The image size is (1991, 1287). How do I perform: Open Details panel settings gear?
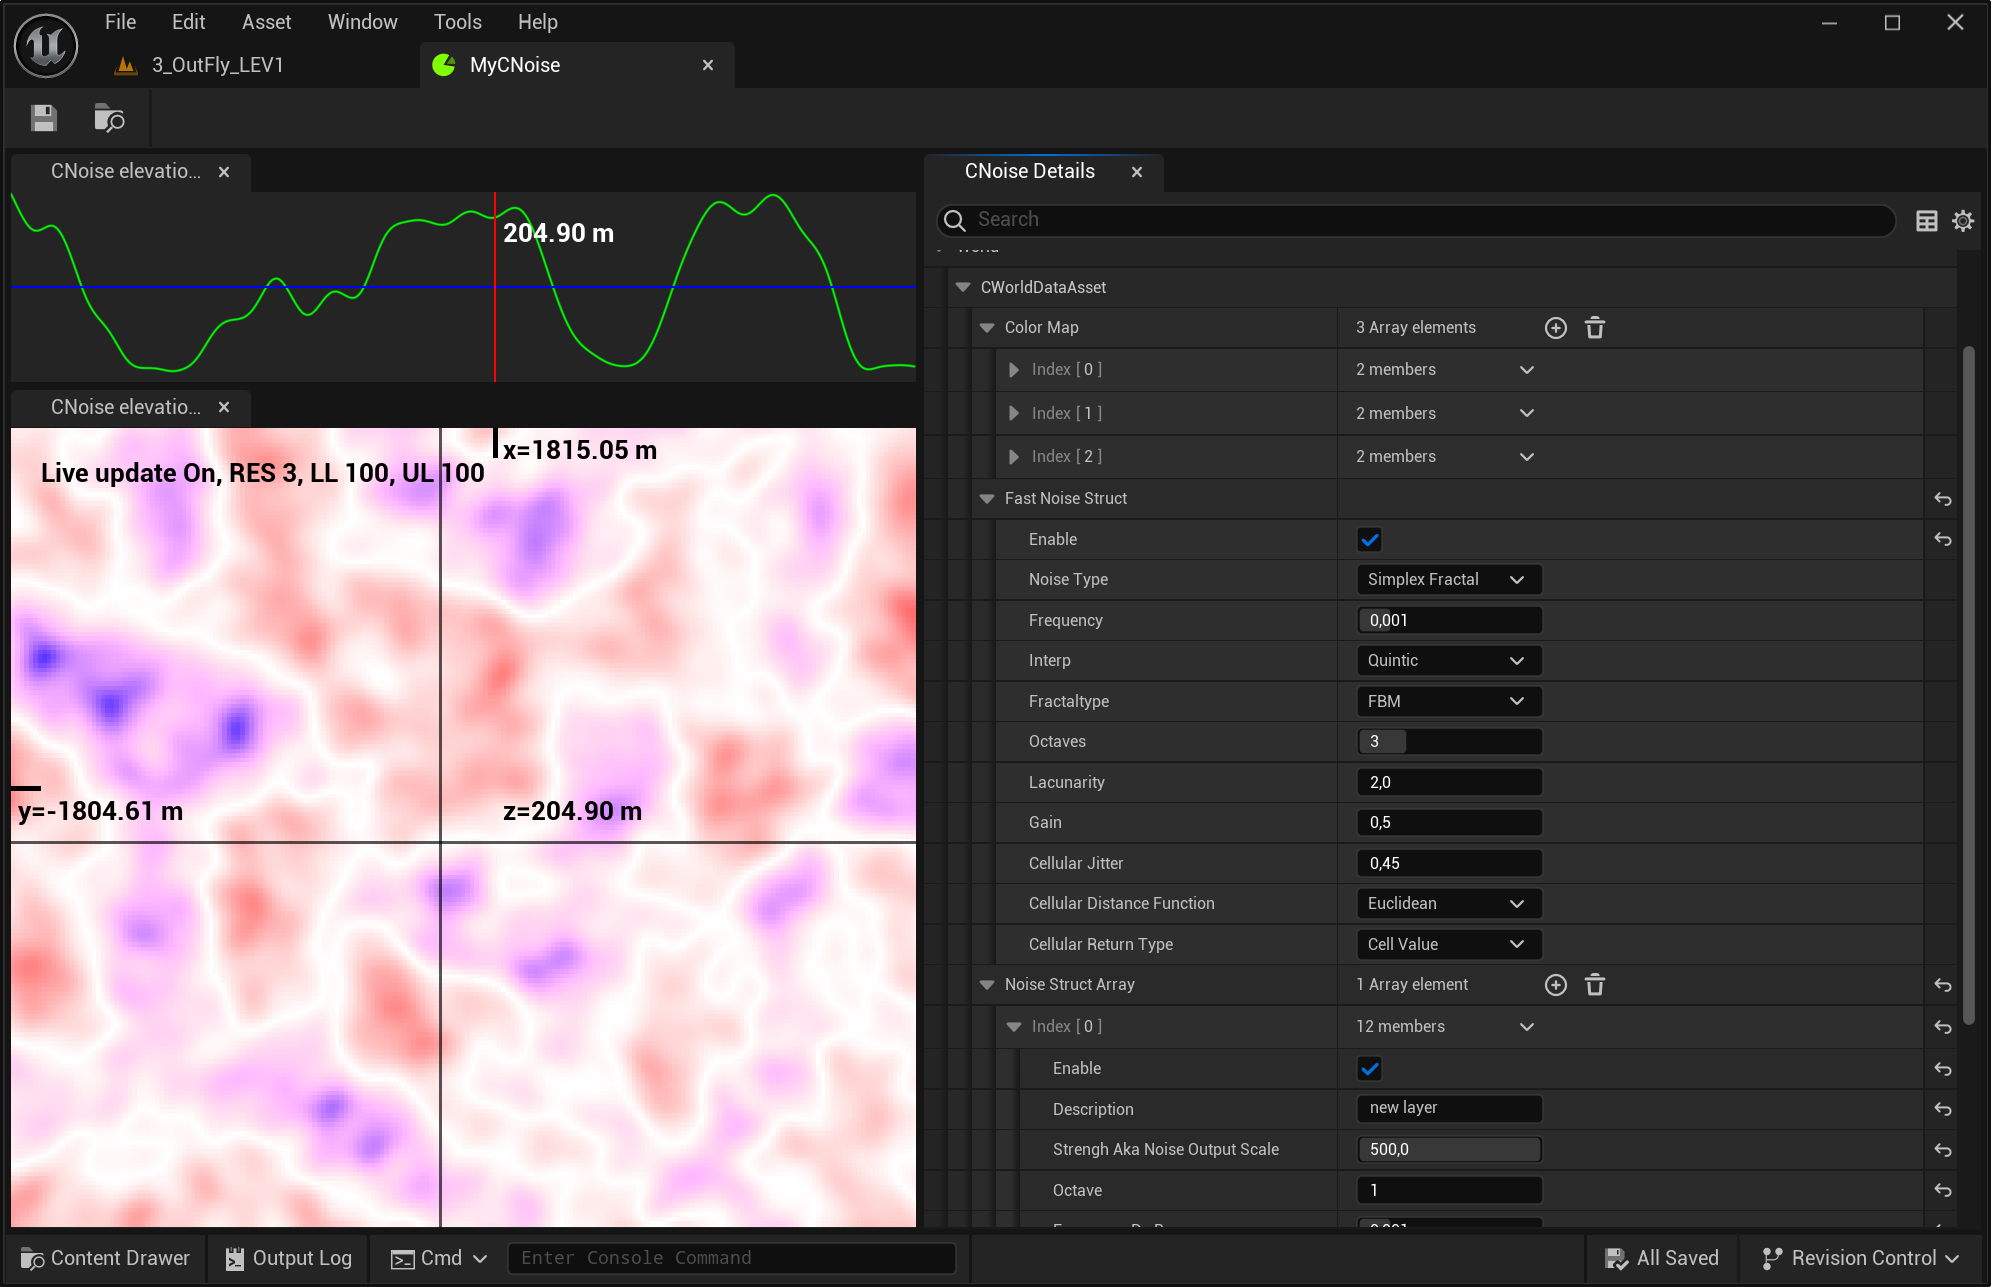click(1963, 221)
